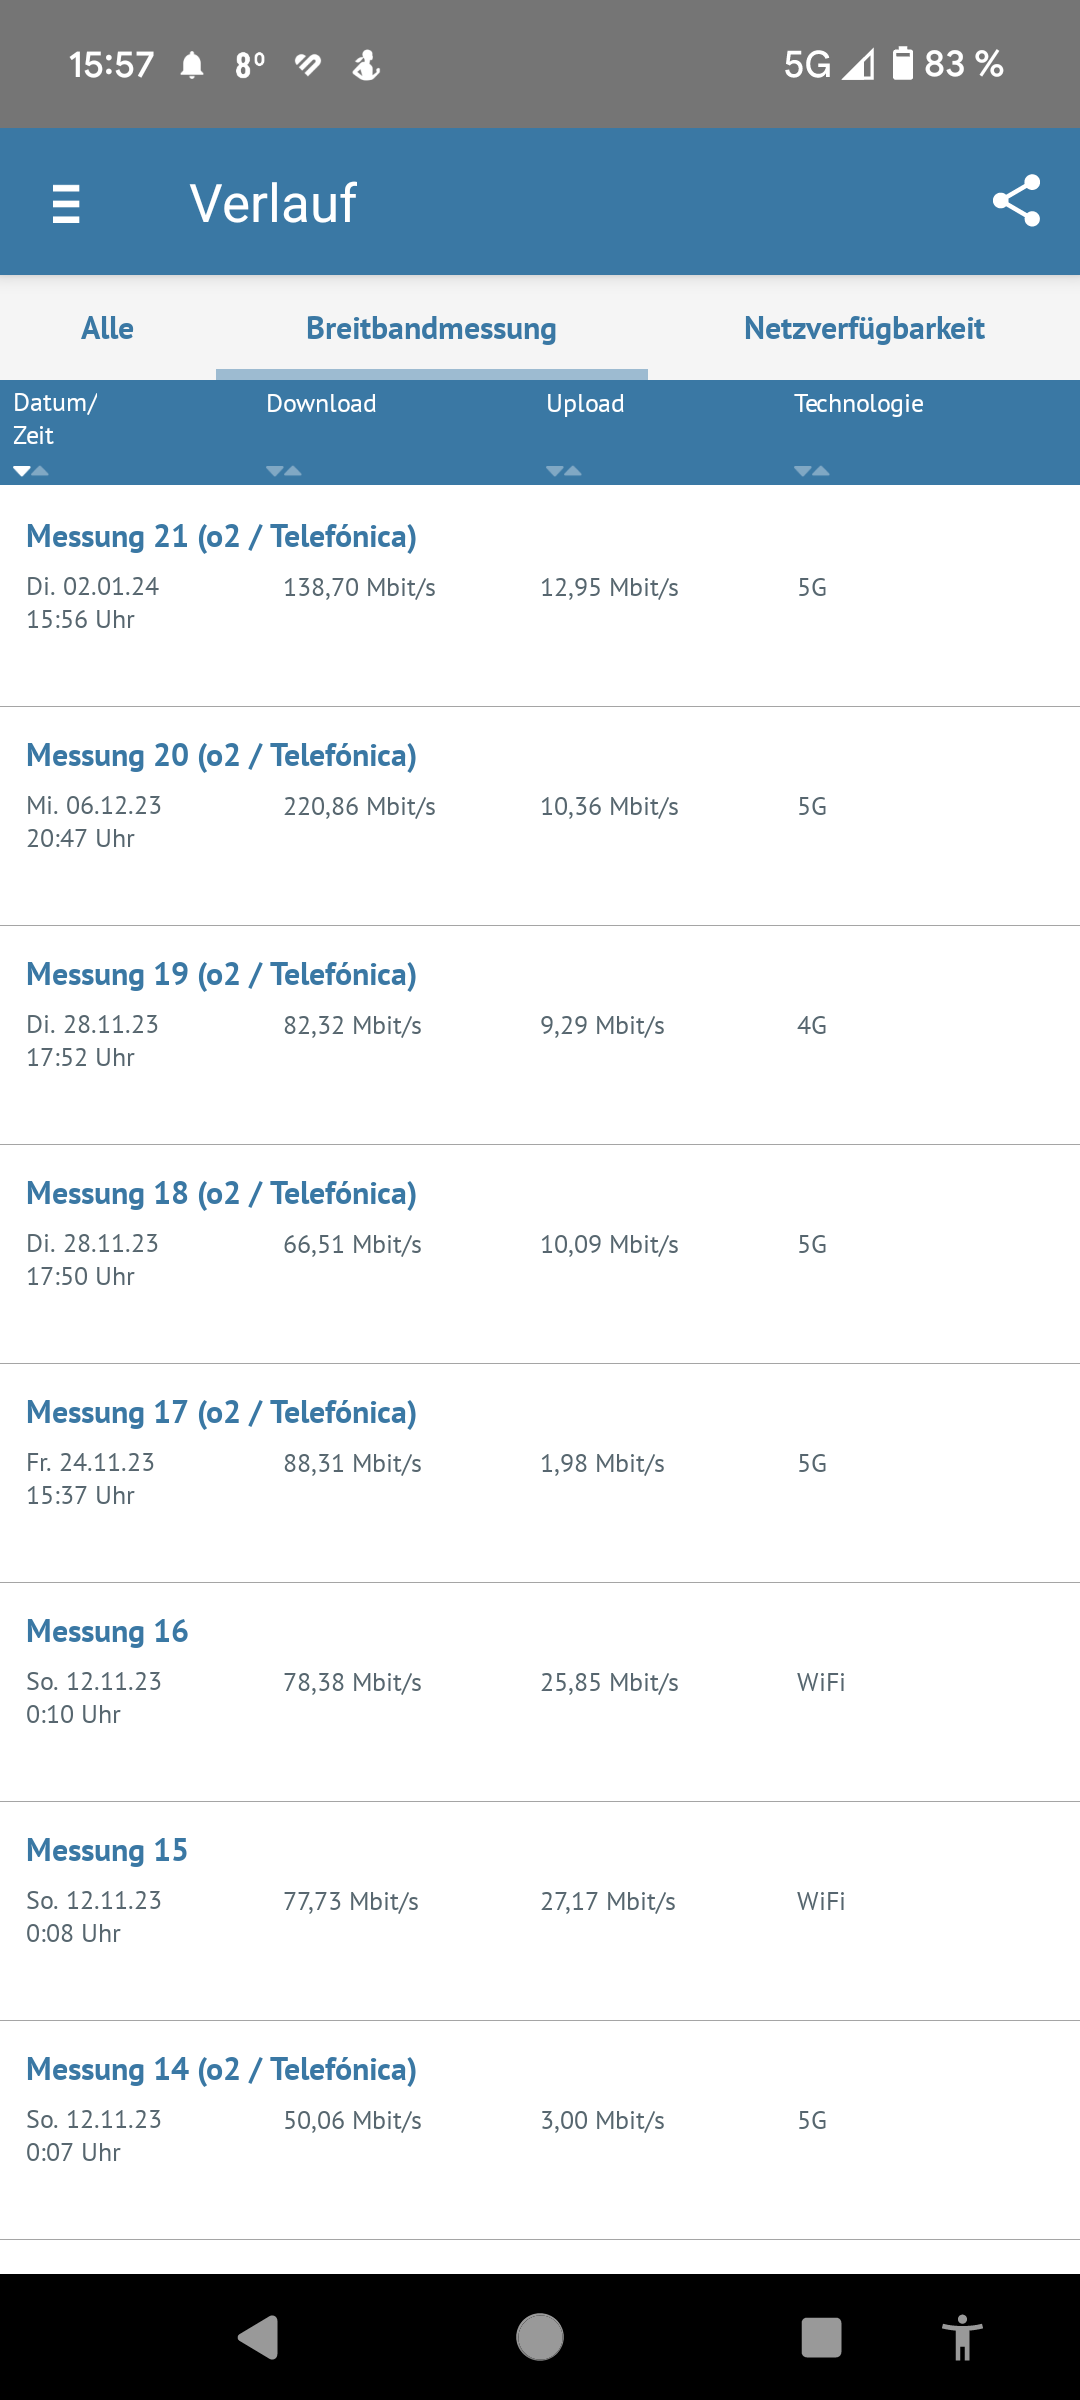The image size is (1080, 2400).
Task: Sort by Download column arrows
Action: click(x=284, y=471)
